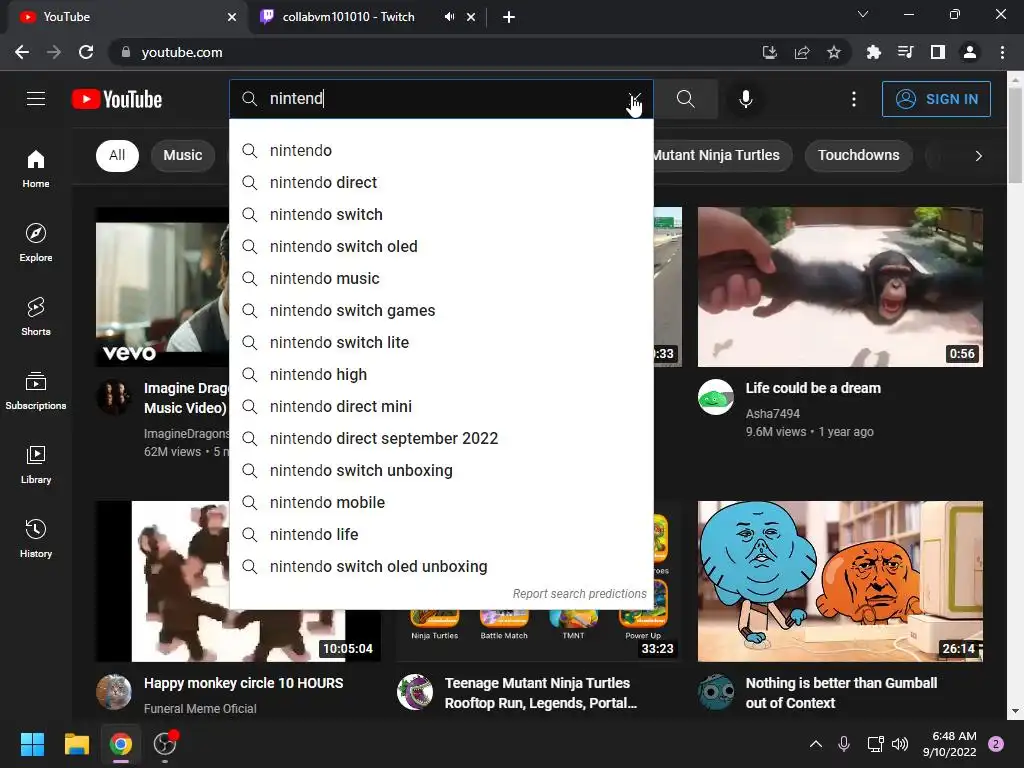Choose "nintendo direct september 2022" suggestion

point(441,439)
